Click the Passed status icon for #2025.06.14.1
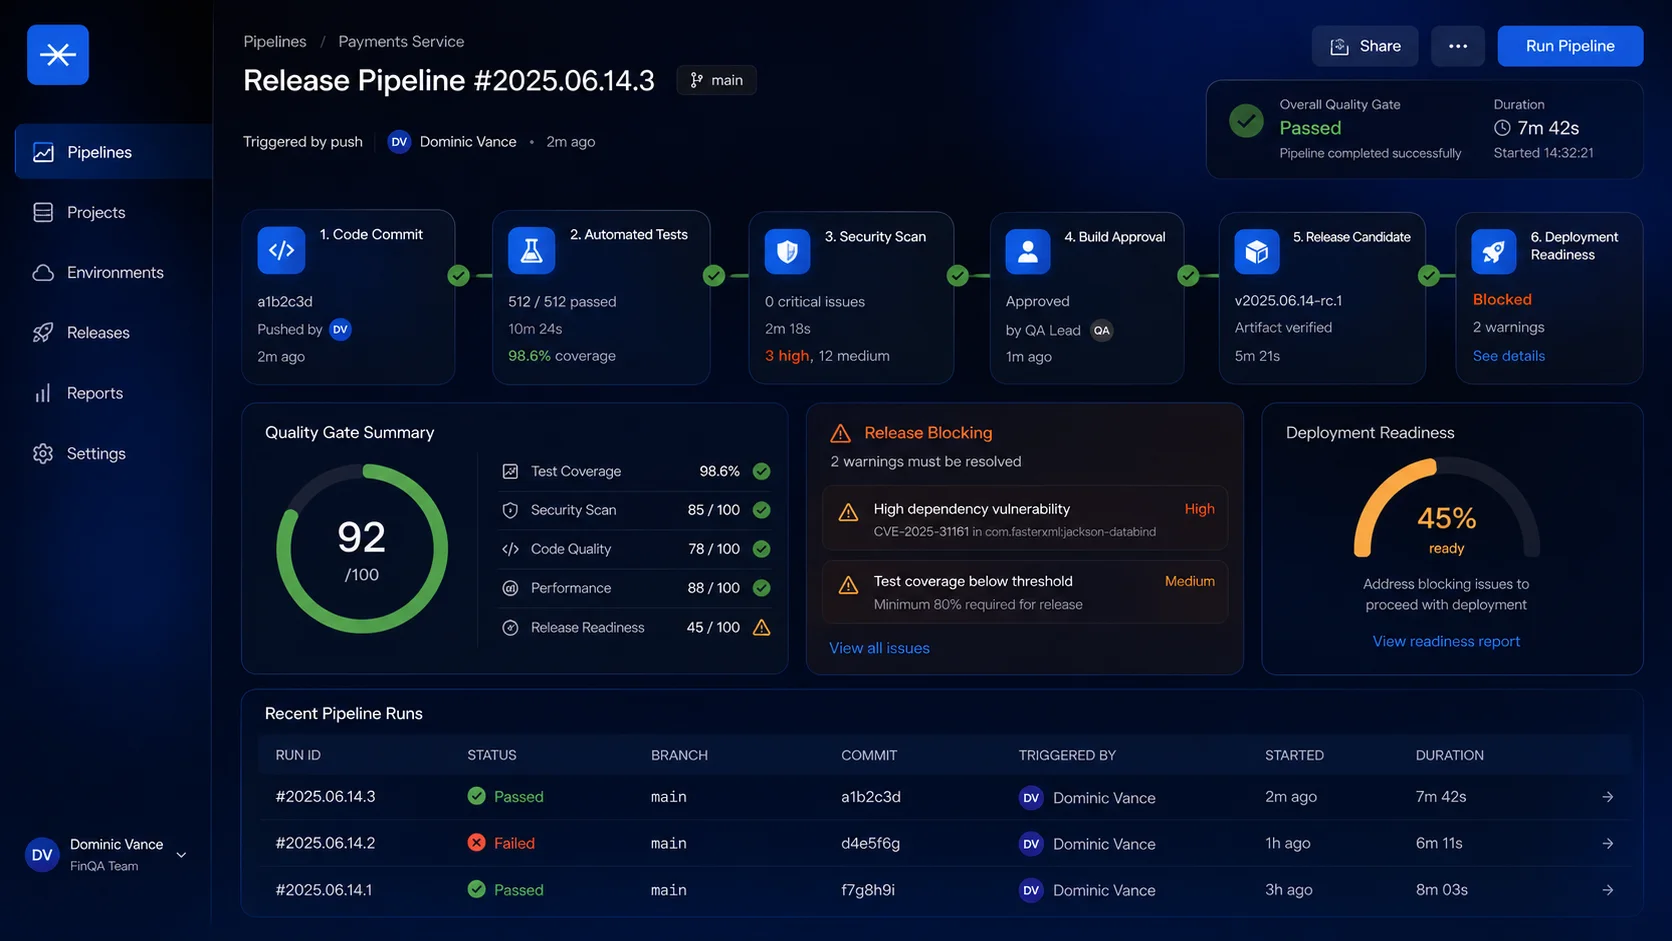Image resolution: width=1672 pixels, height=941 pixels. pos(476,889)
